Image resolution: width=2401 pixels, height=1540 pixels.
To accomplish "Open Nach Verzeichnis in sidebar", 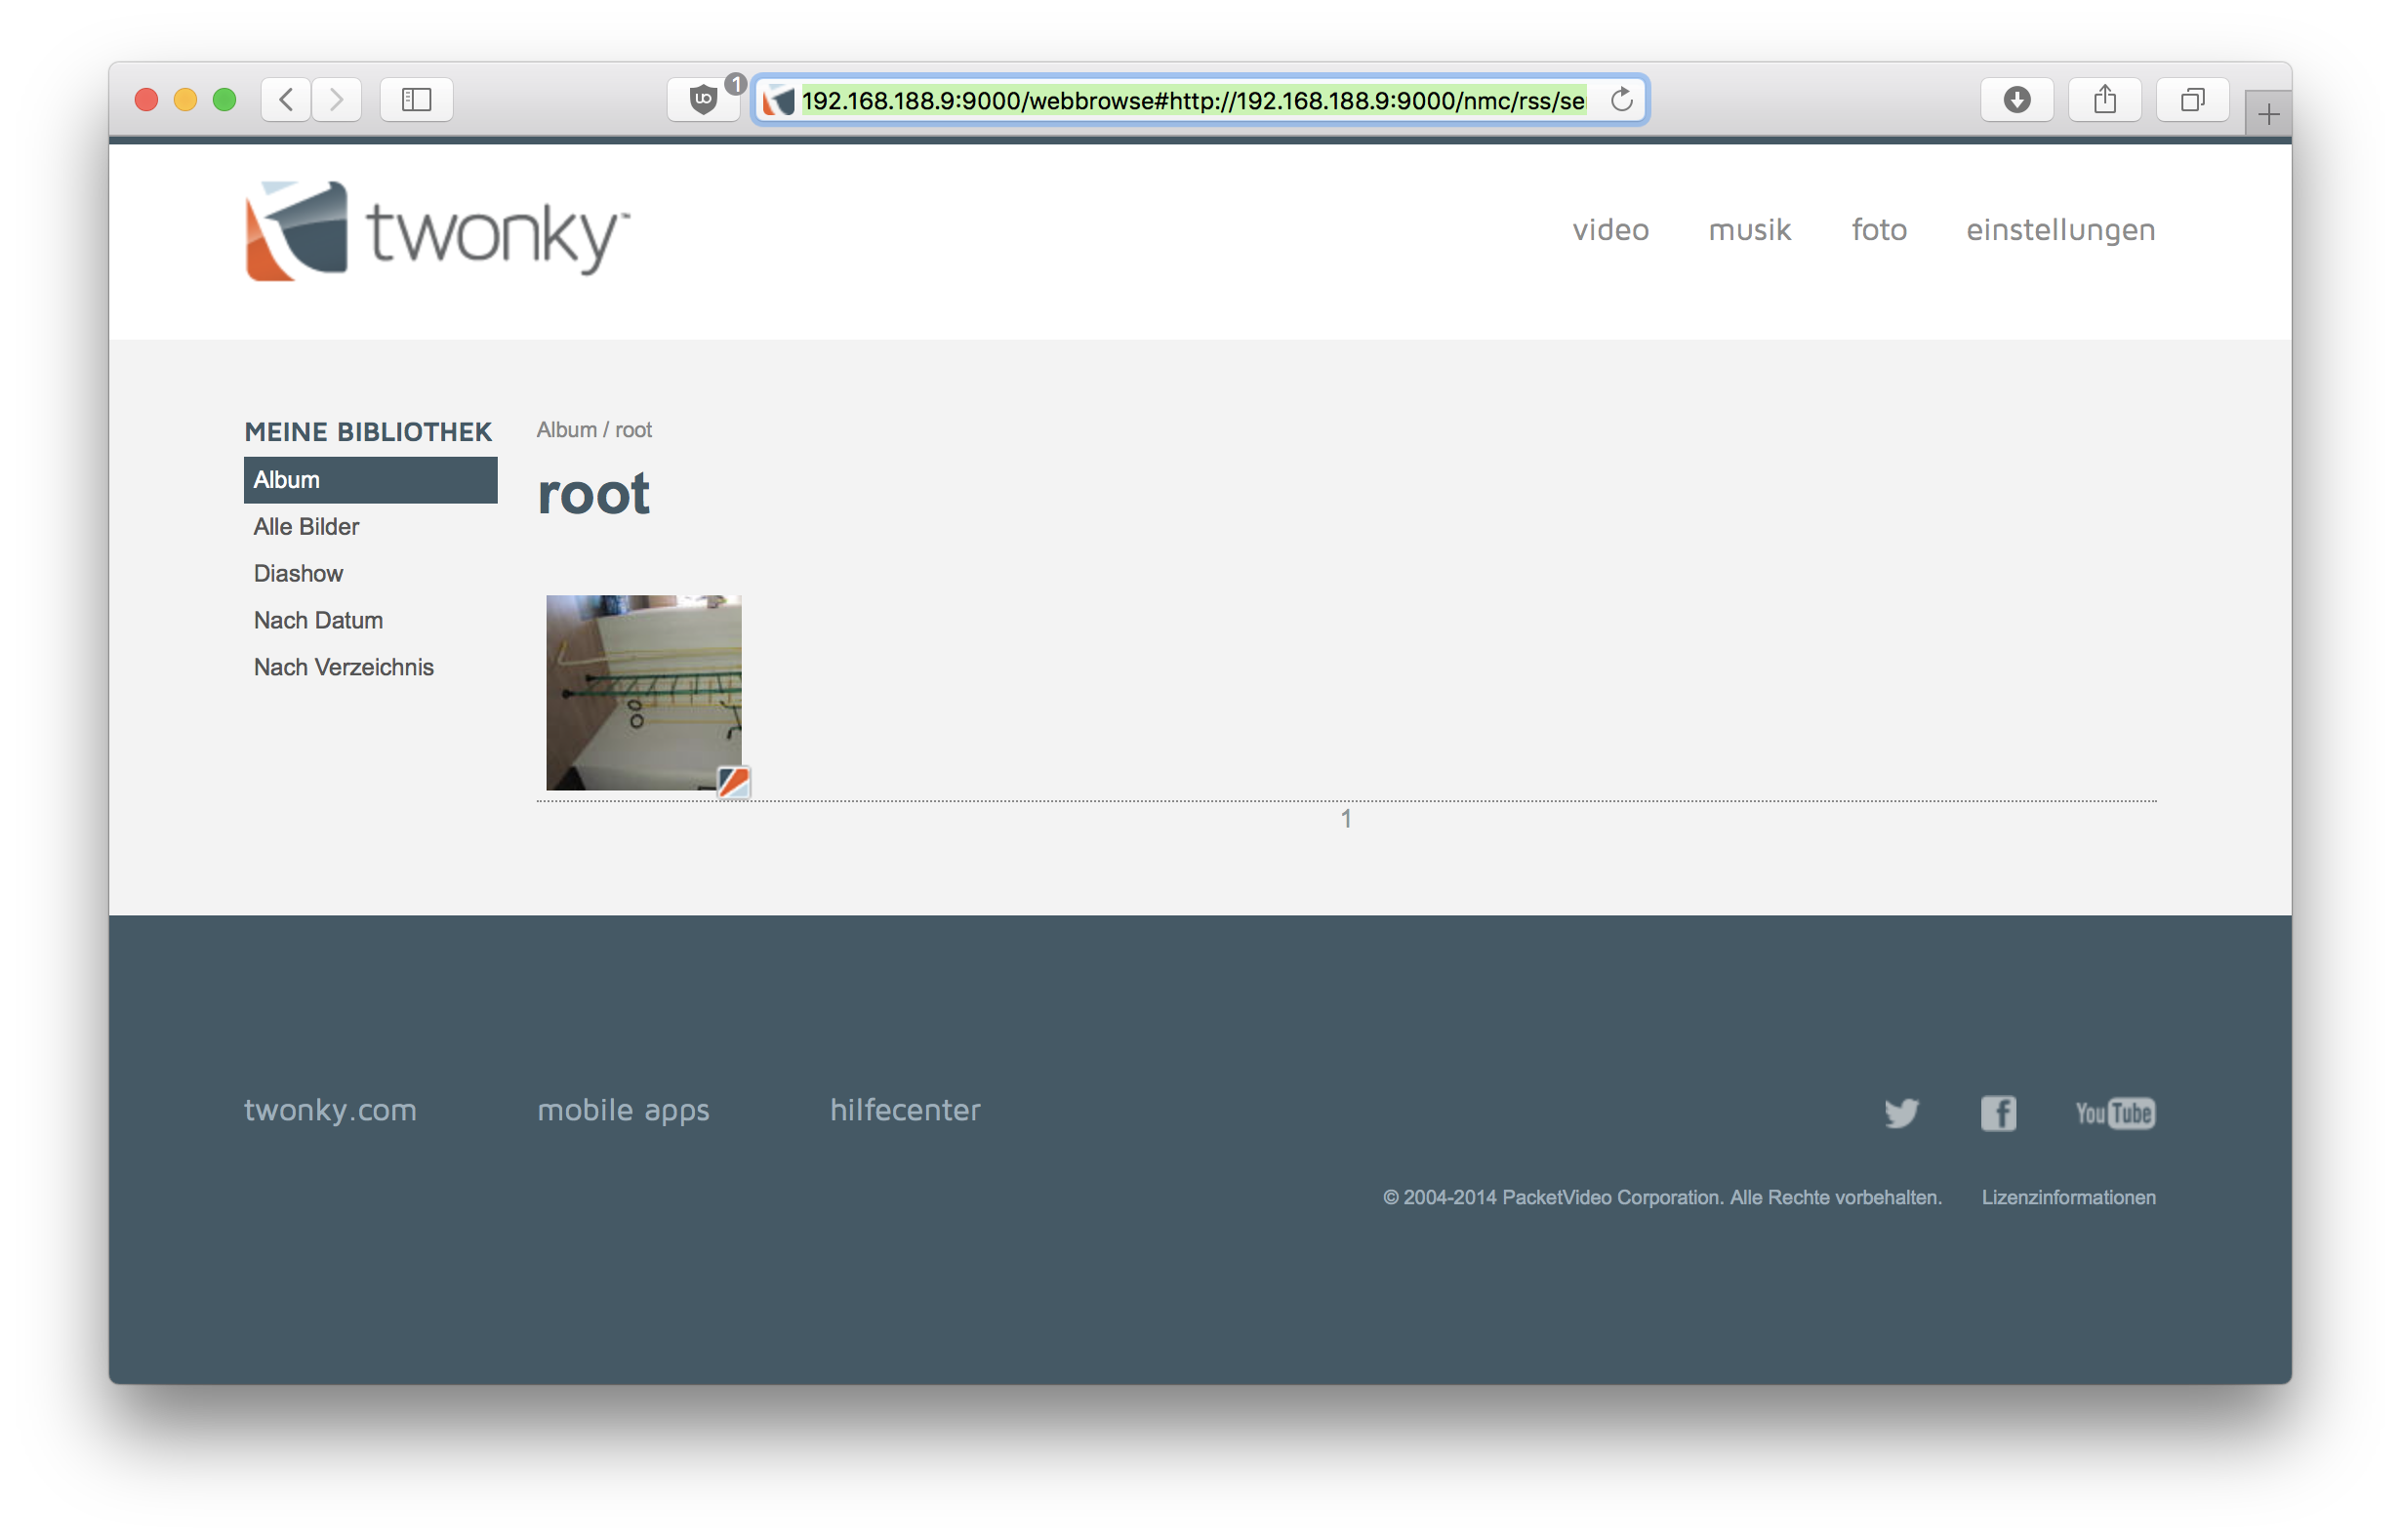I will (343, 667).
